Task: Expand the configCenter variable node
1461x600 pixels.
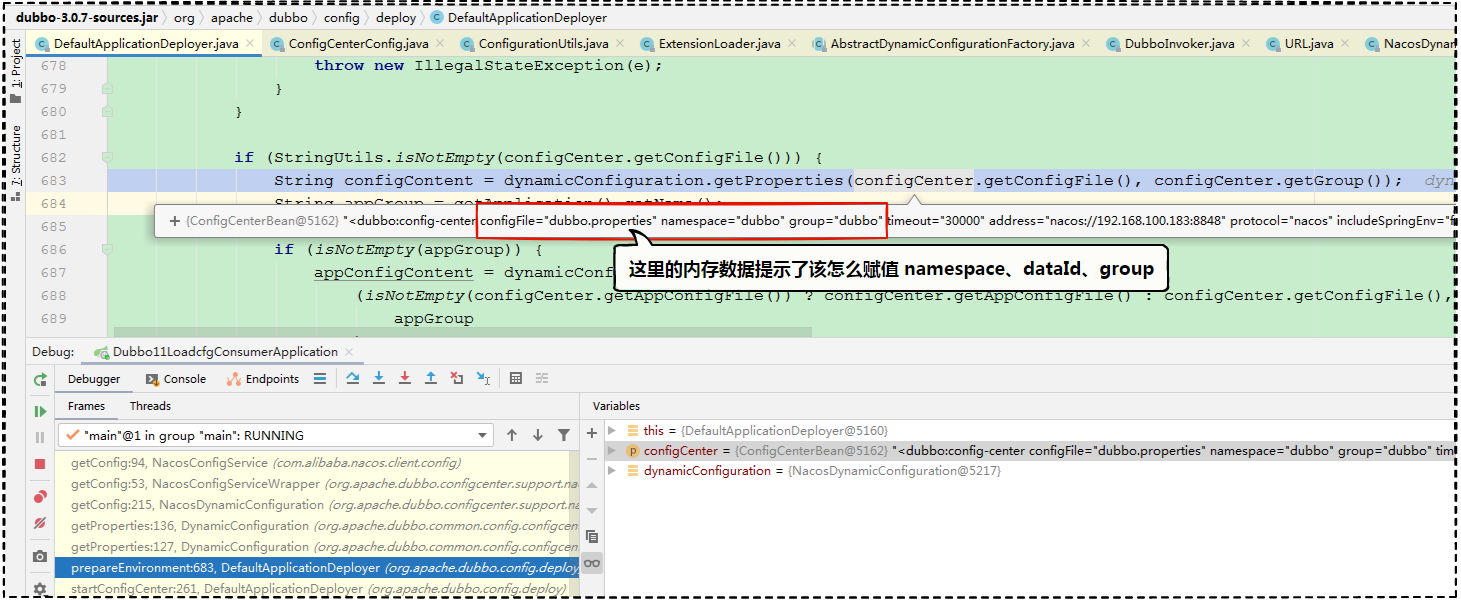Action: (613, 451)
